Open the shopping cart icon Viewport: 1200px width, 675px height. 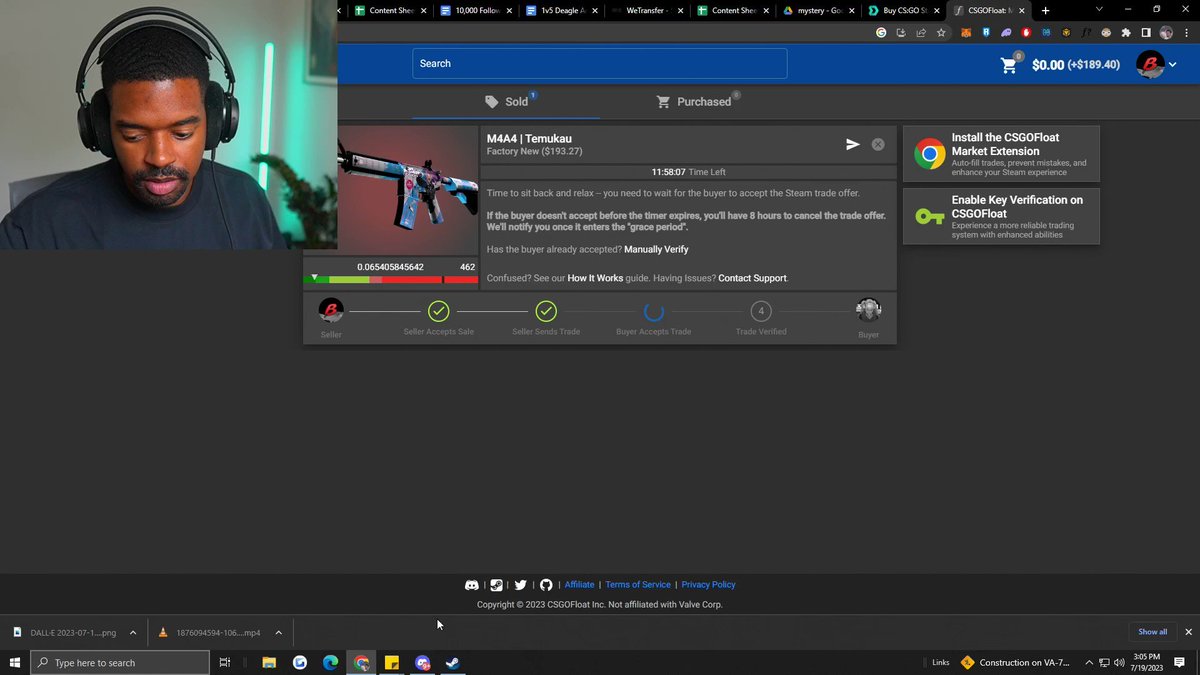coord(1009,65)
